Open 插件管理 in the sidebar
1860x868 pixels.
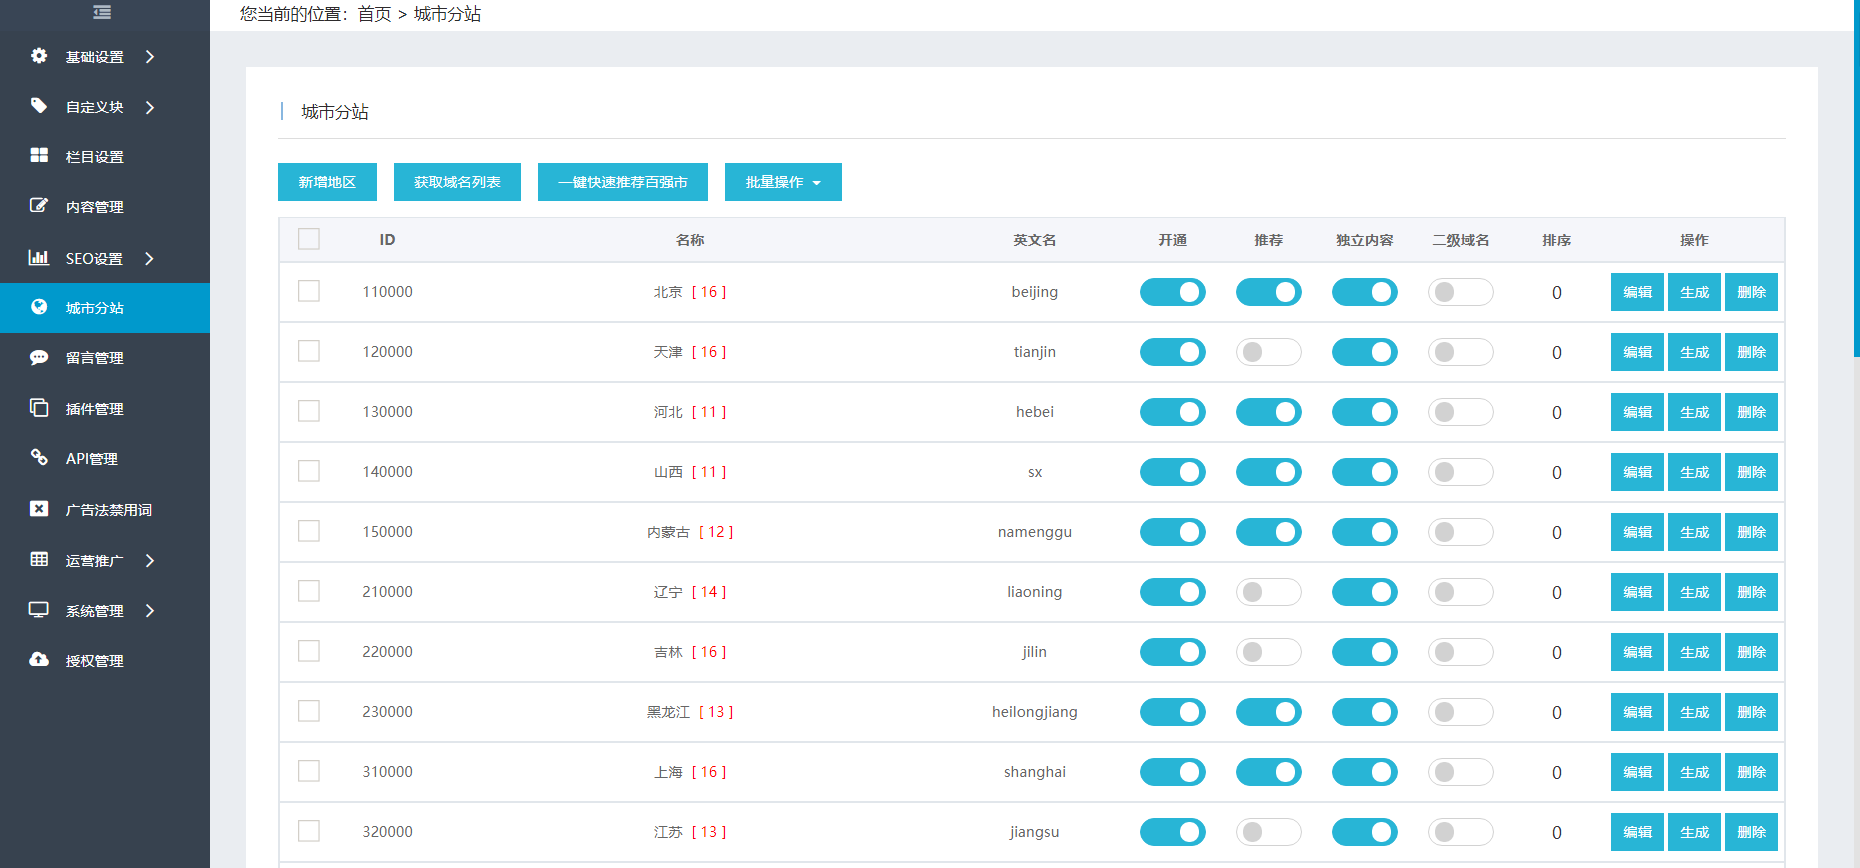pos(95,409)
